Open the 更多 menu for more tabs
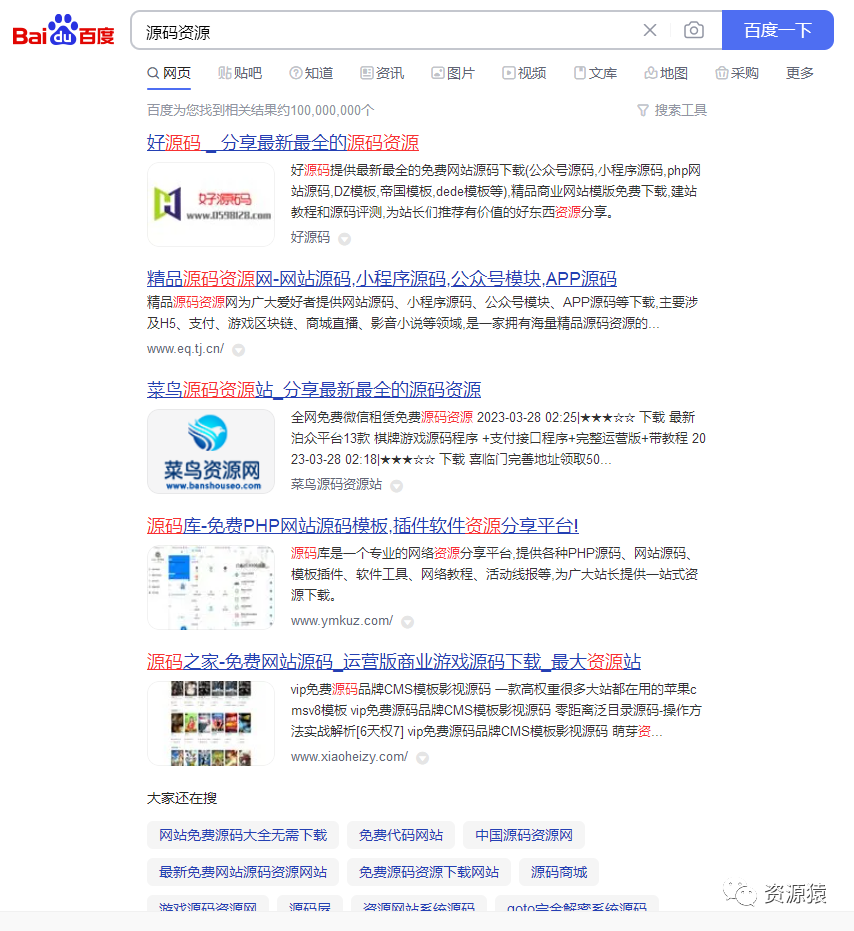The height and width of the screenshot is (931, 854). (799, 72)
